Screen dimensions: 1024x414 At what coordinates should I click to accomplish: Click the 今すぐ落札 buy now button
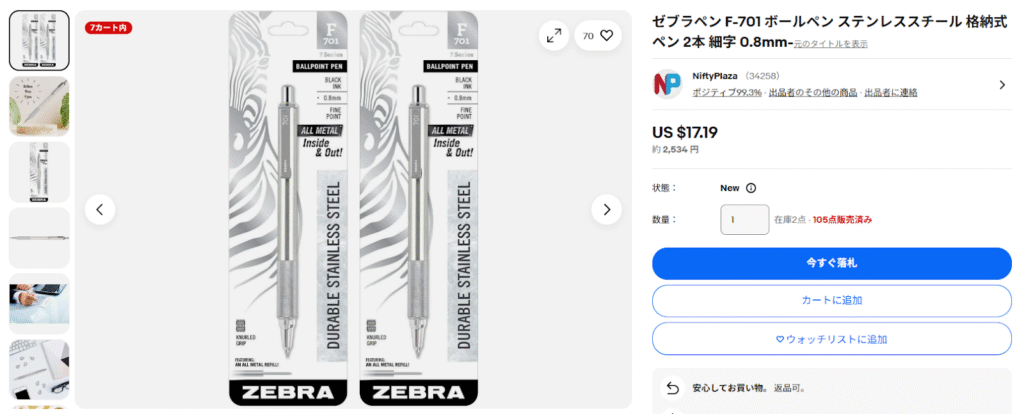coord(831,263)
